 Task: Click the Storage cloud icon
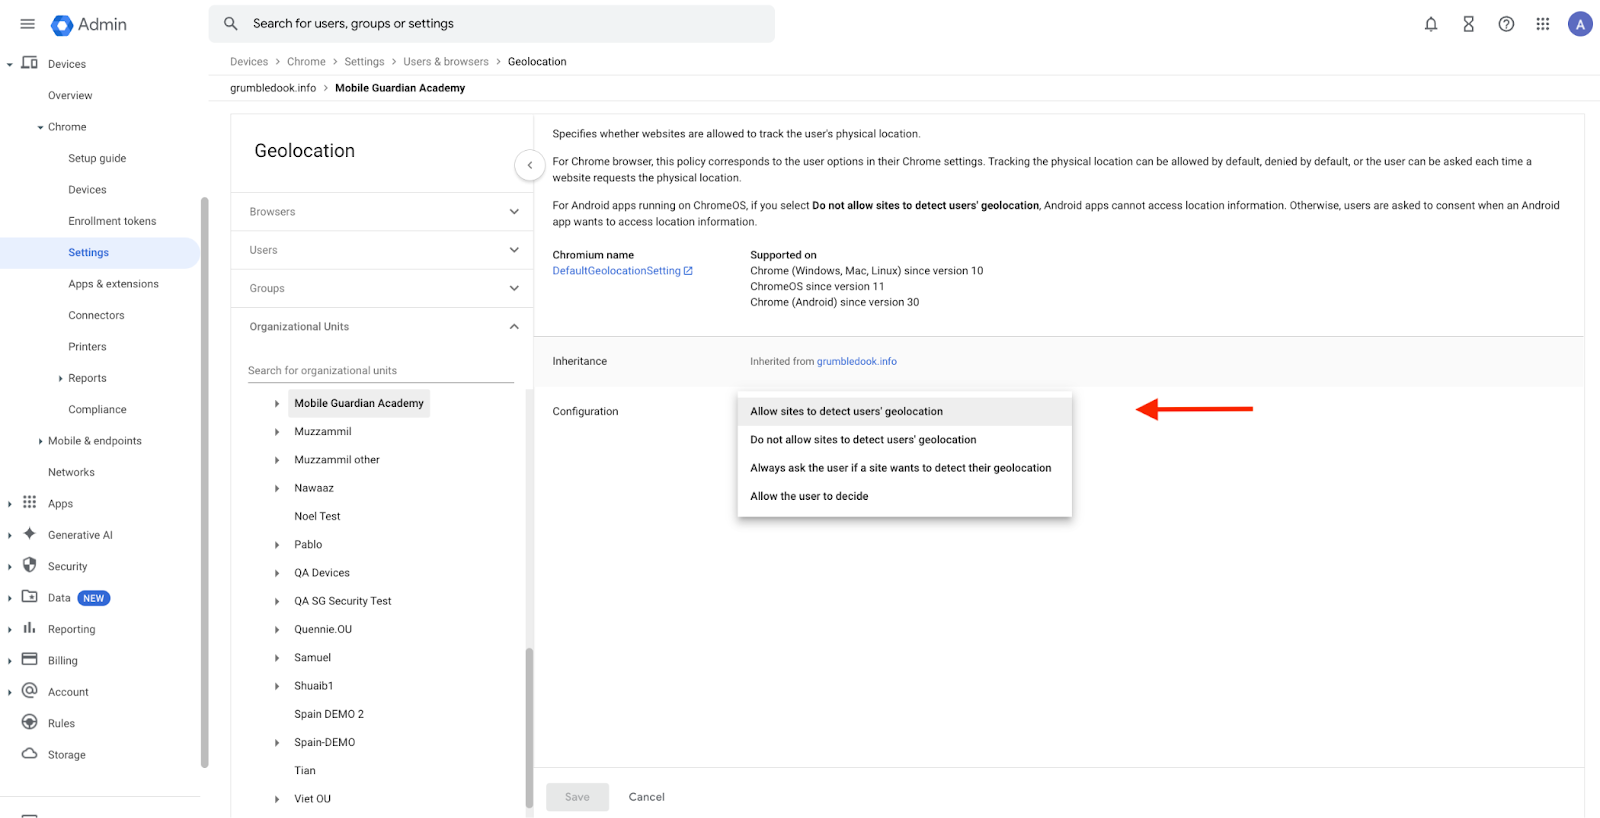click(30, 754)
